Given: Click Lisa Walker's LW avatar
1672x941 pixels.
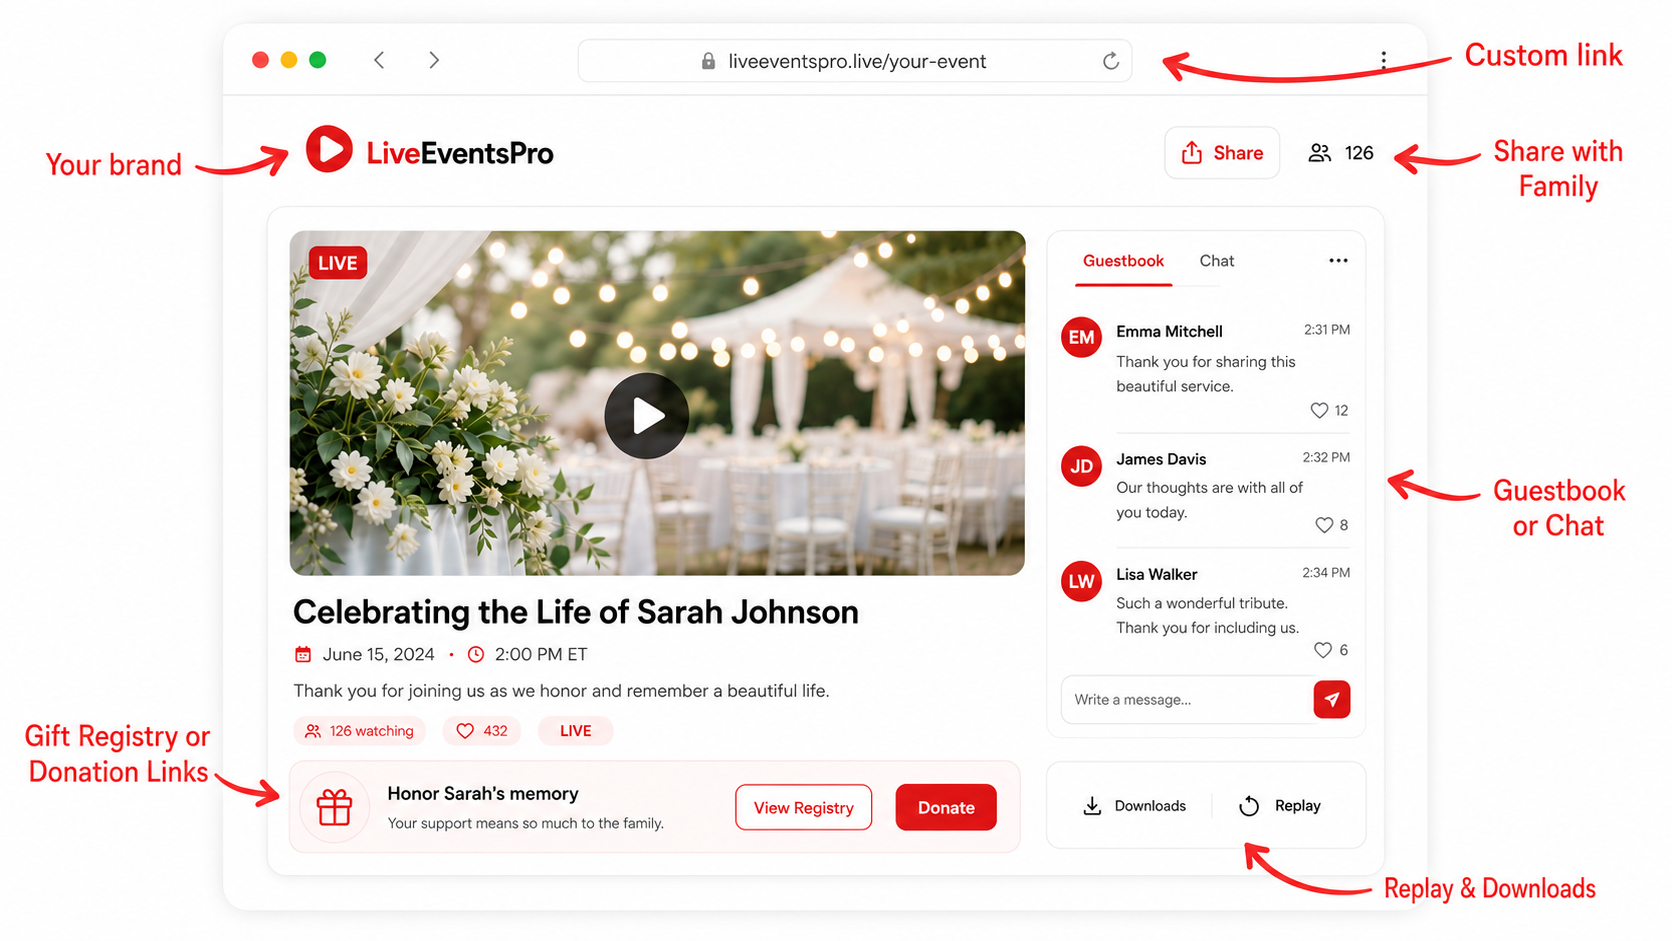Looking at the screenshot, I should [1081, 581].
